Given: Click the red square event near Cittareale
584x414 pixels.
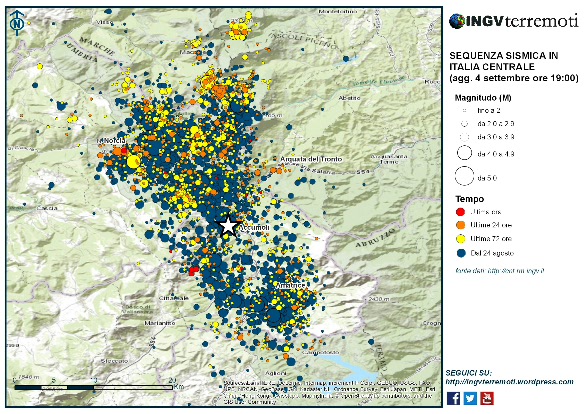Looking at the screenshot, I should point(193,271).
